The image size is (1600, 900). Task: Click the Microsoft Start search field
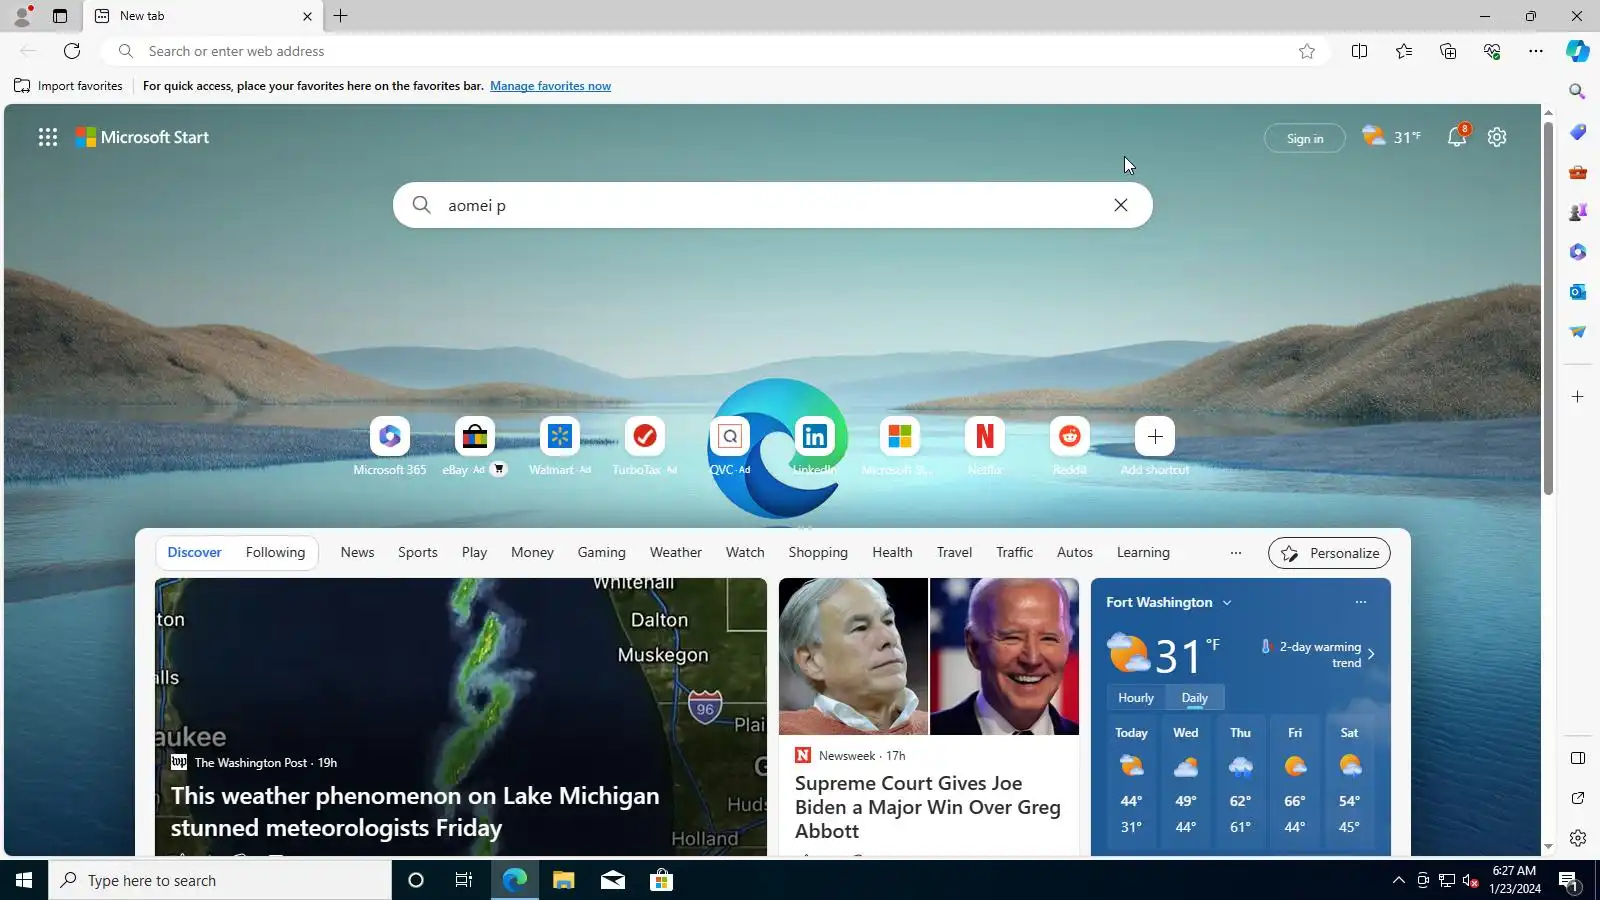coord(772,205)
